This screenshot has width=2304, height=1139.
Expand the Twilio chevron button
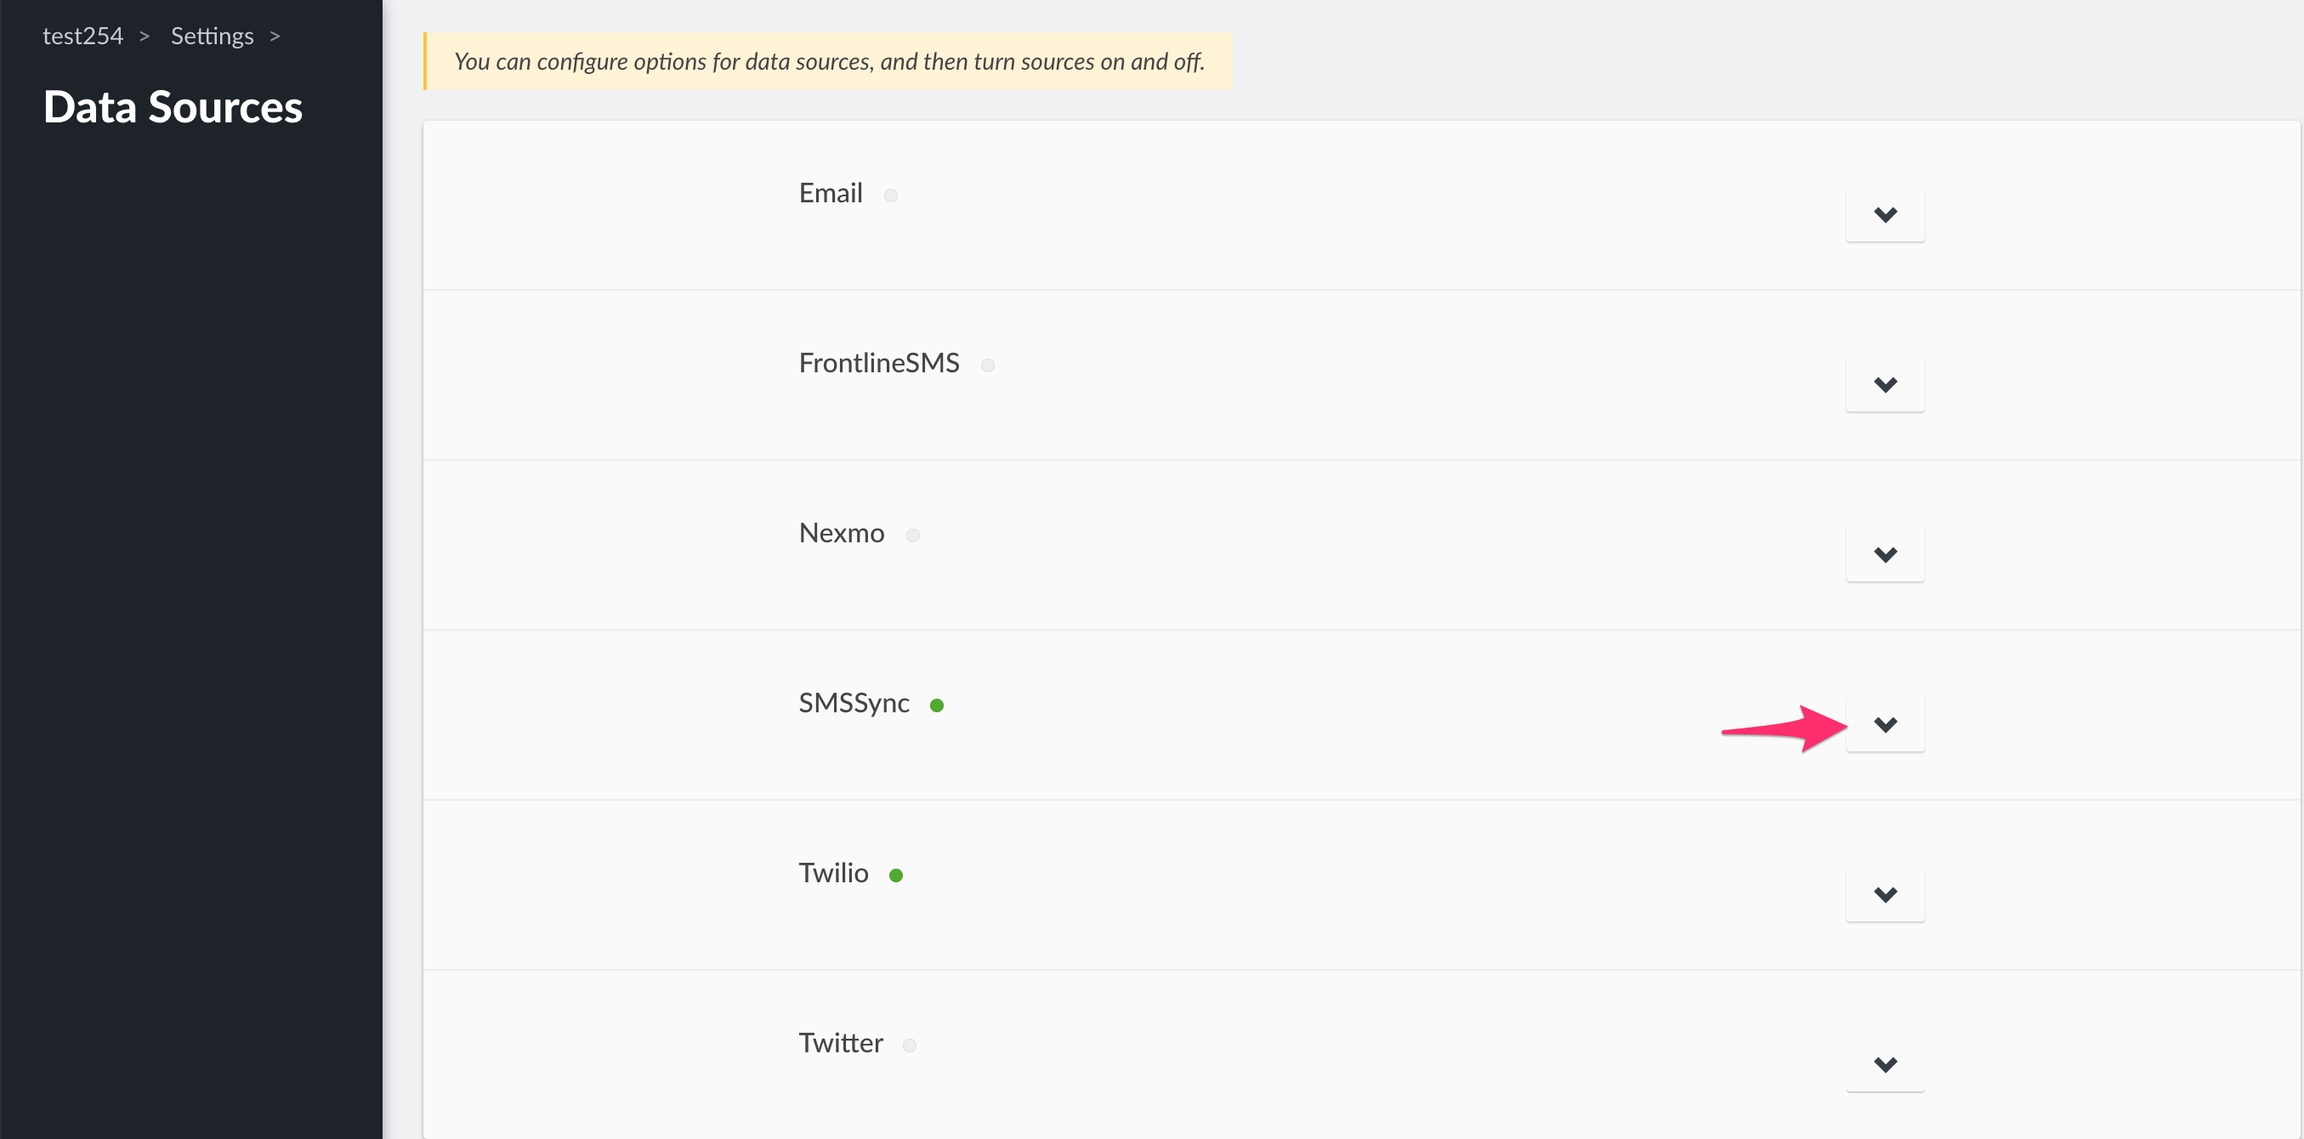1884,894
